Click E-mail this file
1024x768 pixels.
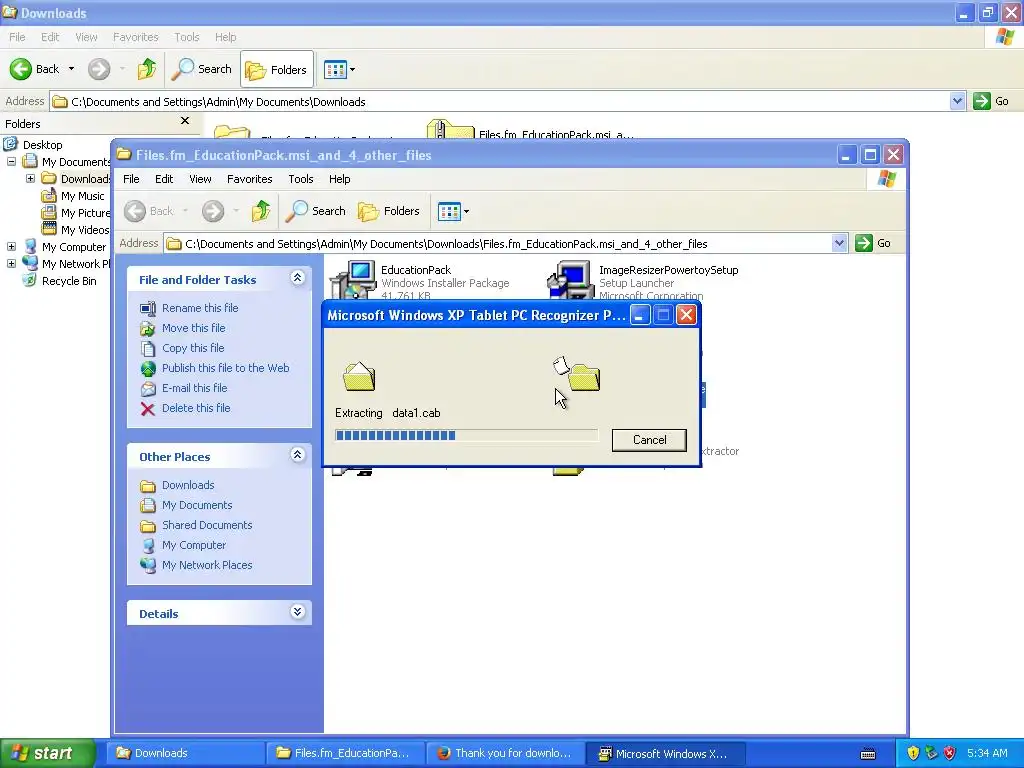195,388
